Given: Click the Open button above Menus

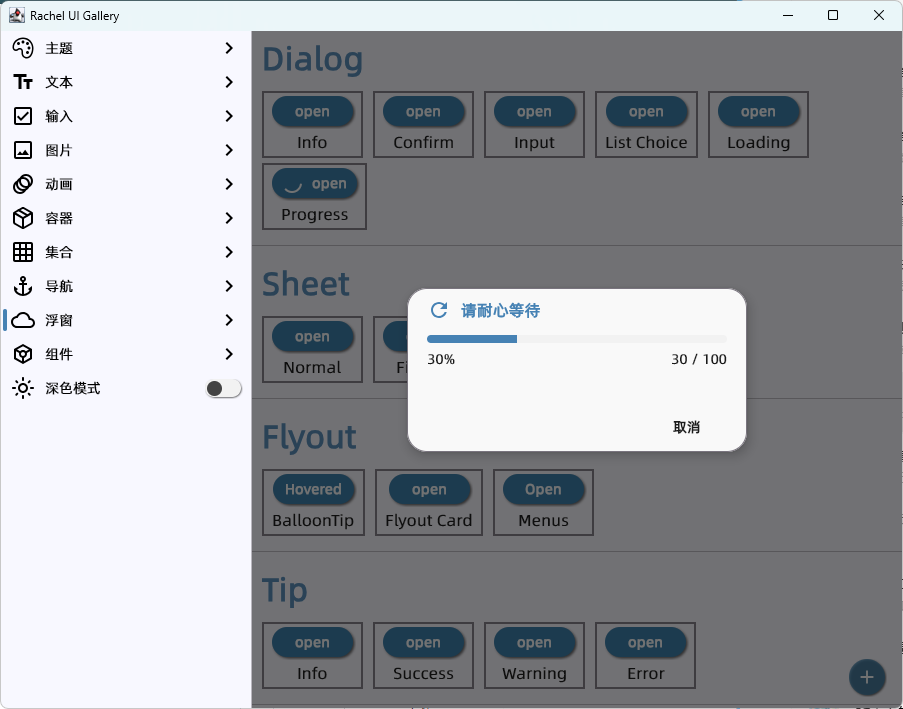Looking at the screenshot, I should tap(543, 490).
